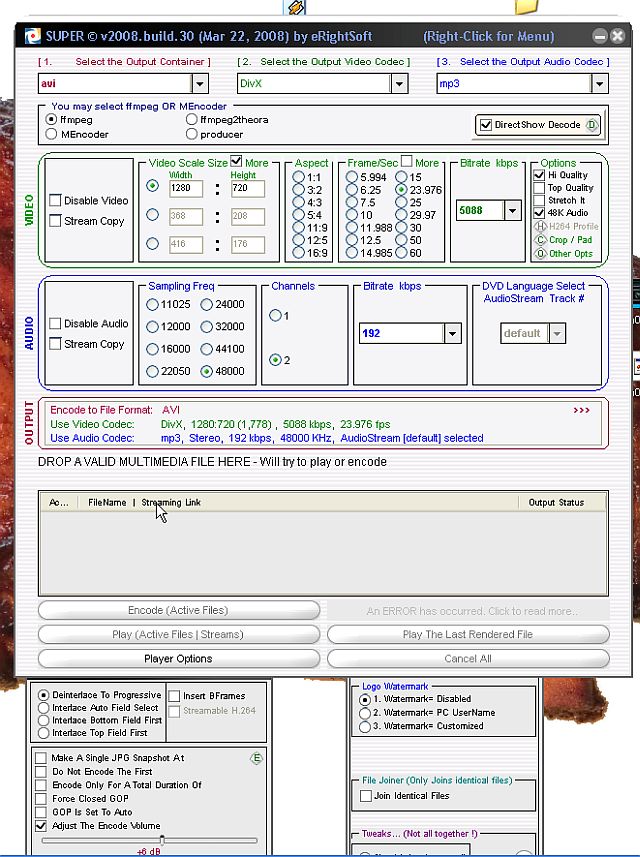Click Play The Last Rendered File
The image size is (640, 857).
click(x=468, y=635)
